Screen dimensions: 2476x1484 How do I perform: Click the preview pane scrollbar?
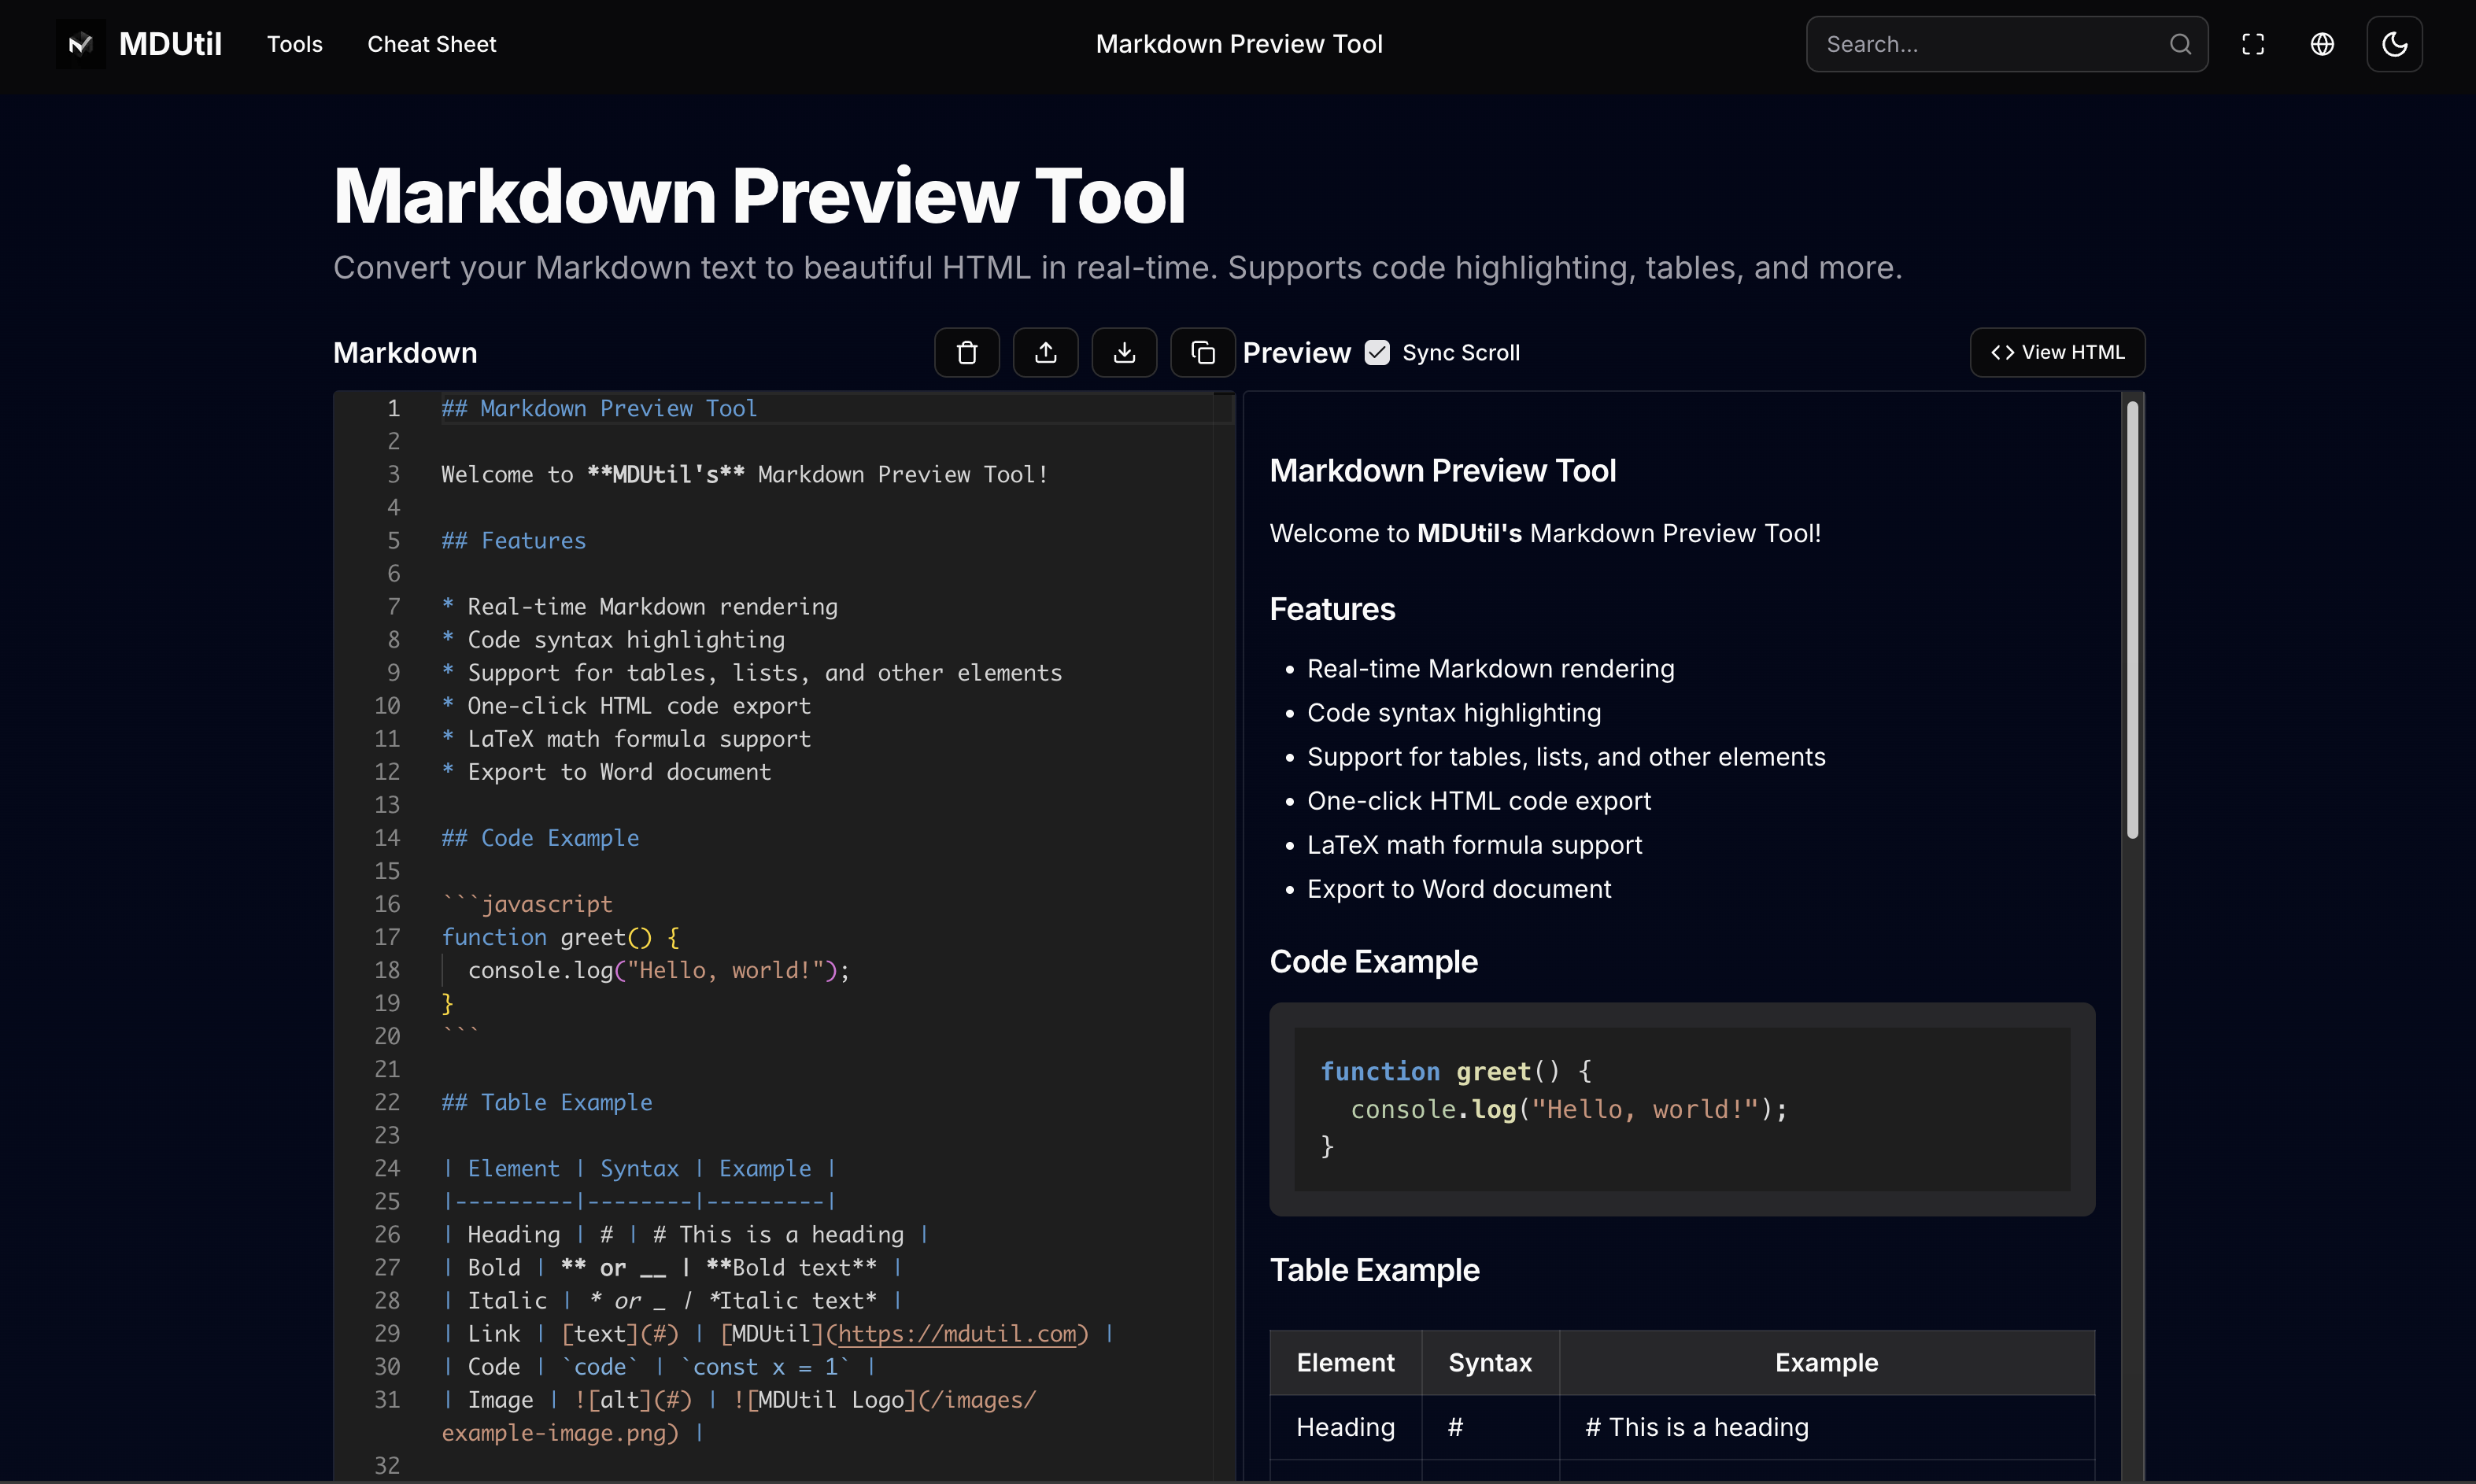pos(2132,620)
